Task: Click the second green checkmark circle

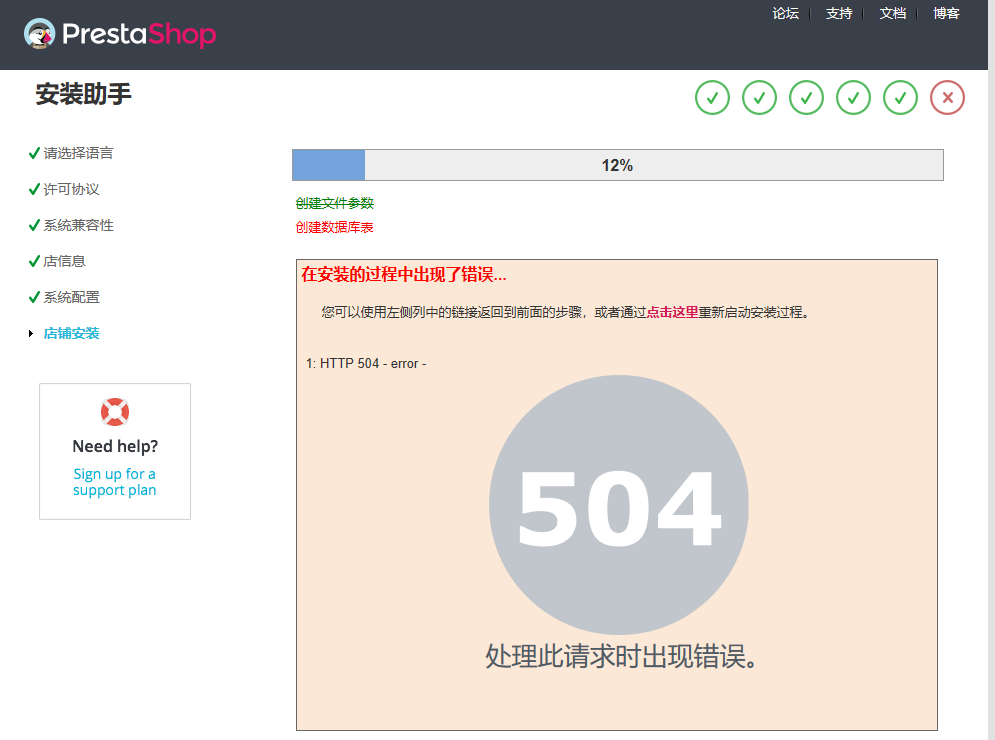Action: coord(759,97)
